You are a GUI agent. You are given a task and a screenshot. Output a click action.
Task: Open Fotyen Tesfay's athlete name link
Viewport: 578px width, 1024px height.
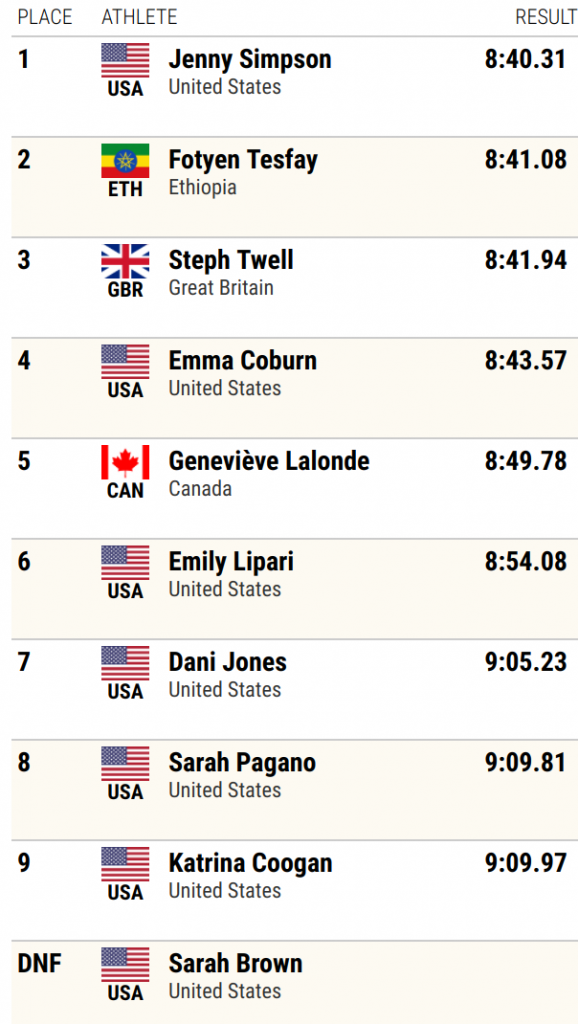243,160
